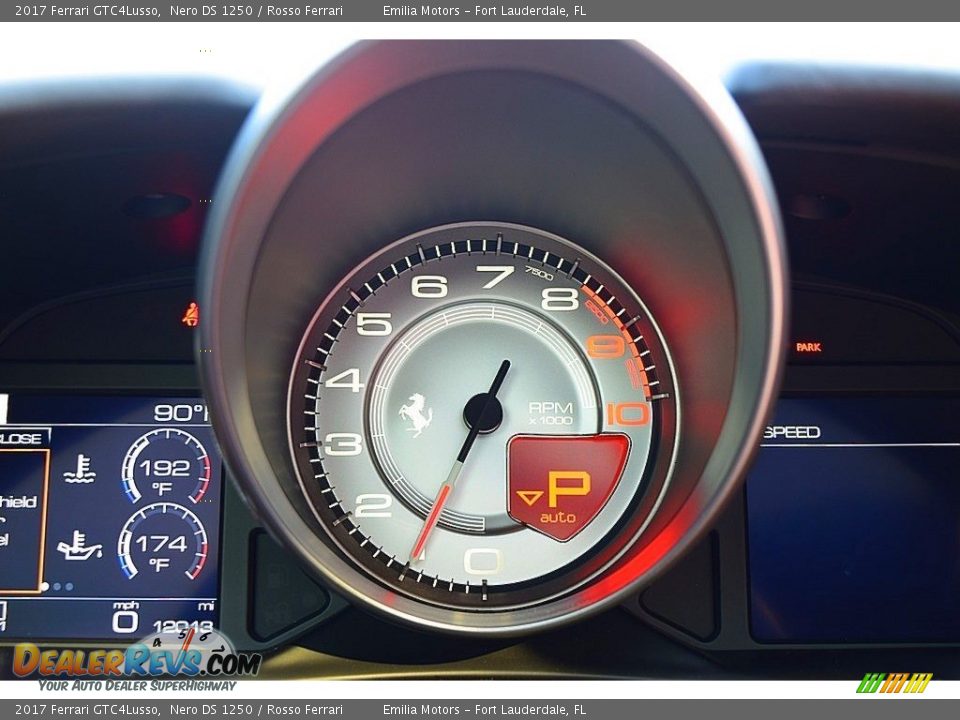
Task: Select the 174 °F oil gauge
Action: [163, 542]
